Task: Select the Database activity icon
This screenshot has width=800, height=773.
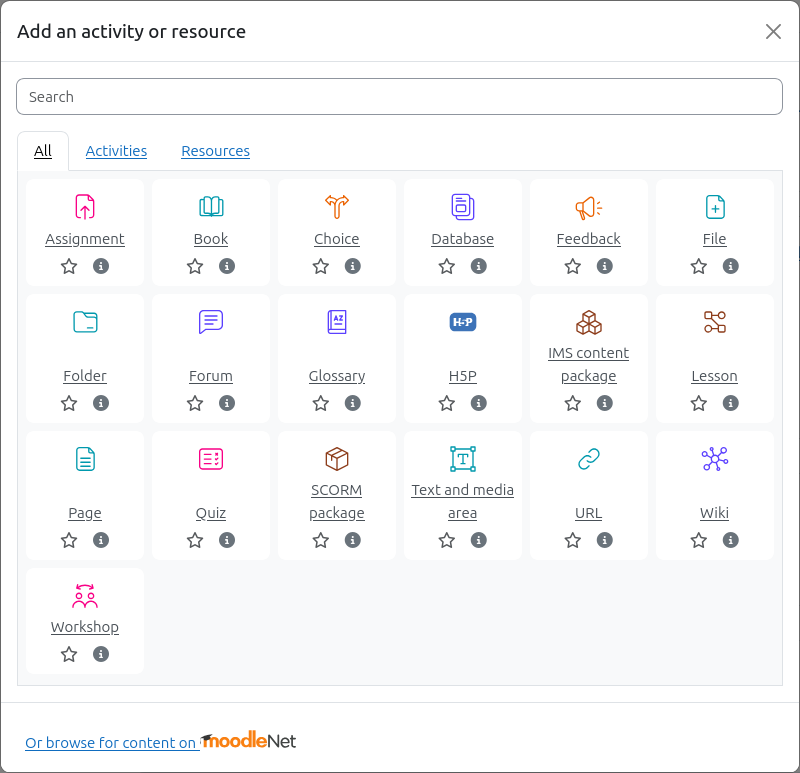Action: tap(463, 207)
